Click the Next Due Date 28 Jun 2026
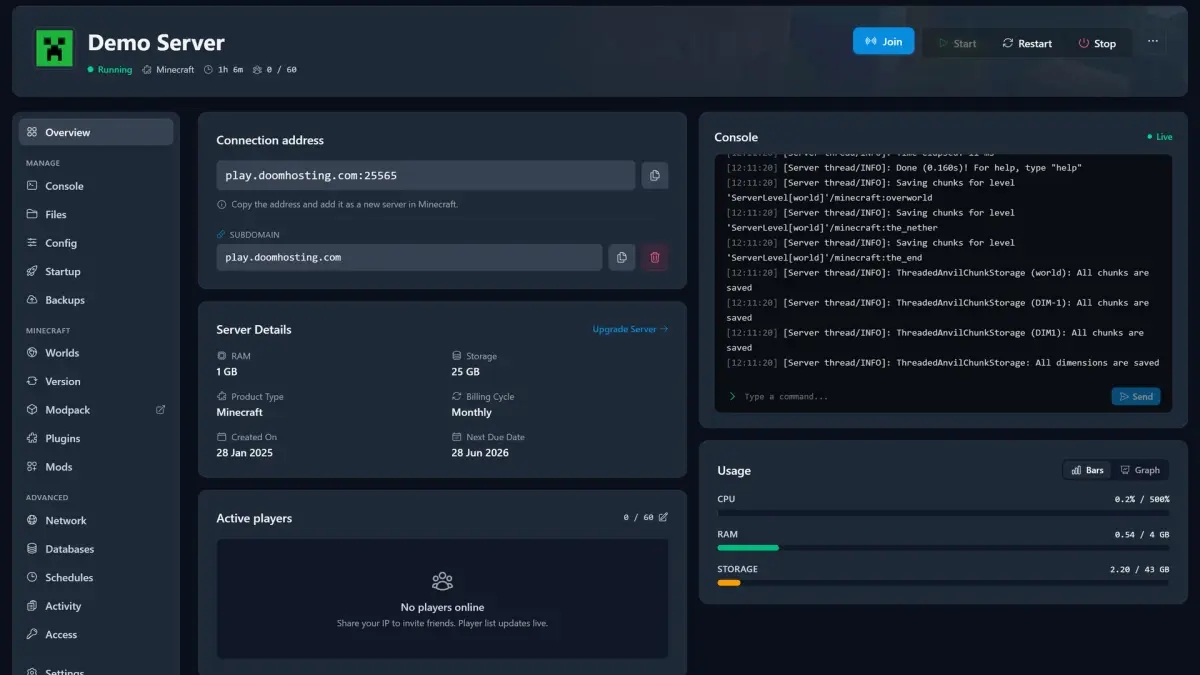1200x675 pixels. 480,453
